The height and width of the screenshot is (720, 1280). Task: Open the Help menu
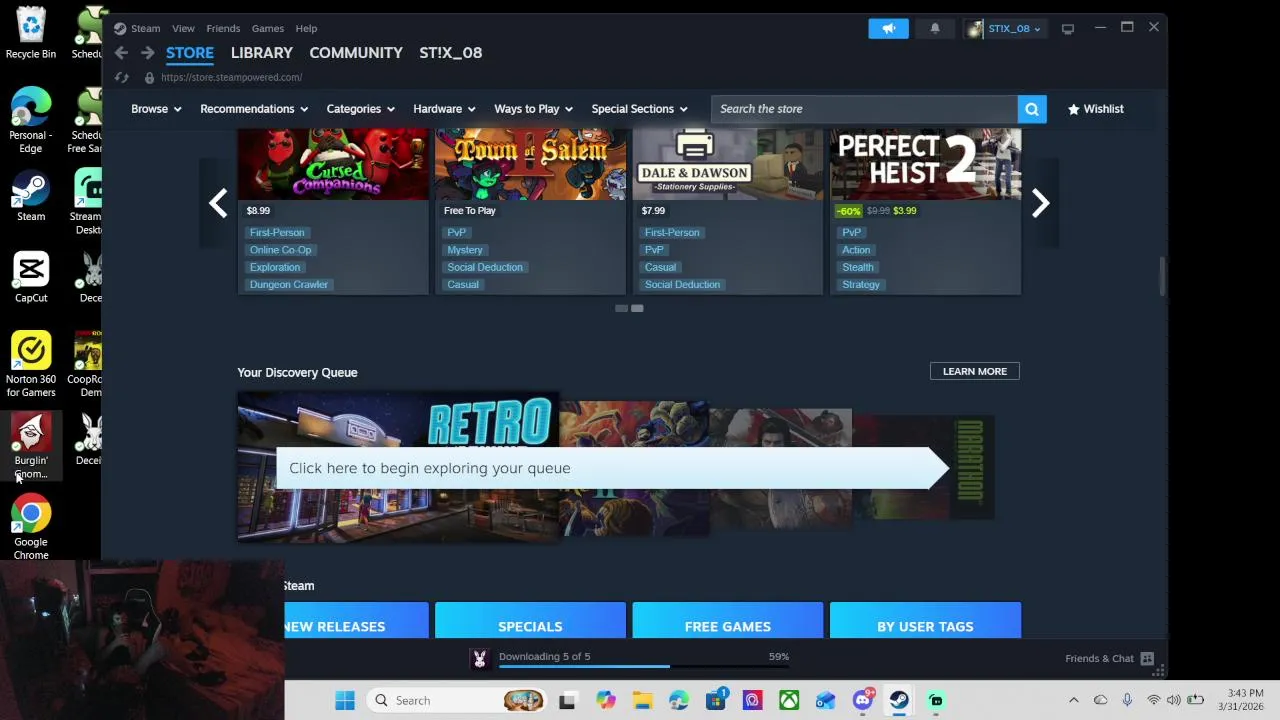(x=306, y=28)
